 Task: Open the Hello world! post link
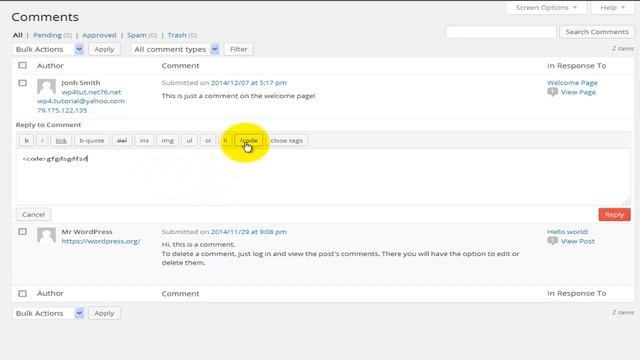click(x=568, y=232)
